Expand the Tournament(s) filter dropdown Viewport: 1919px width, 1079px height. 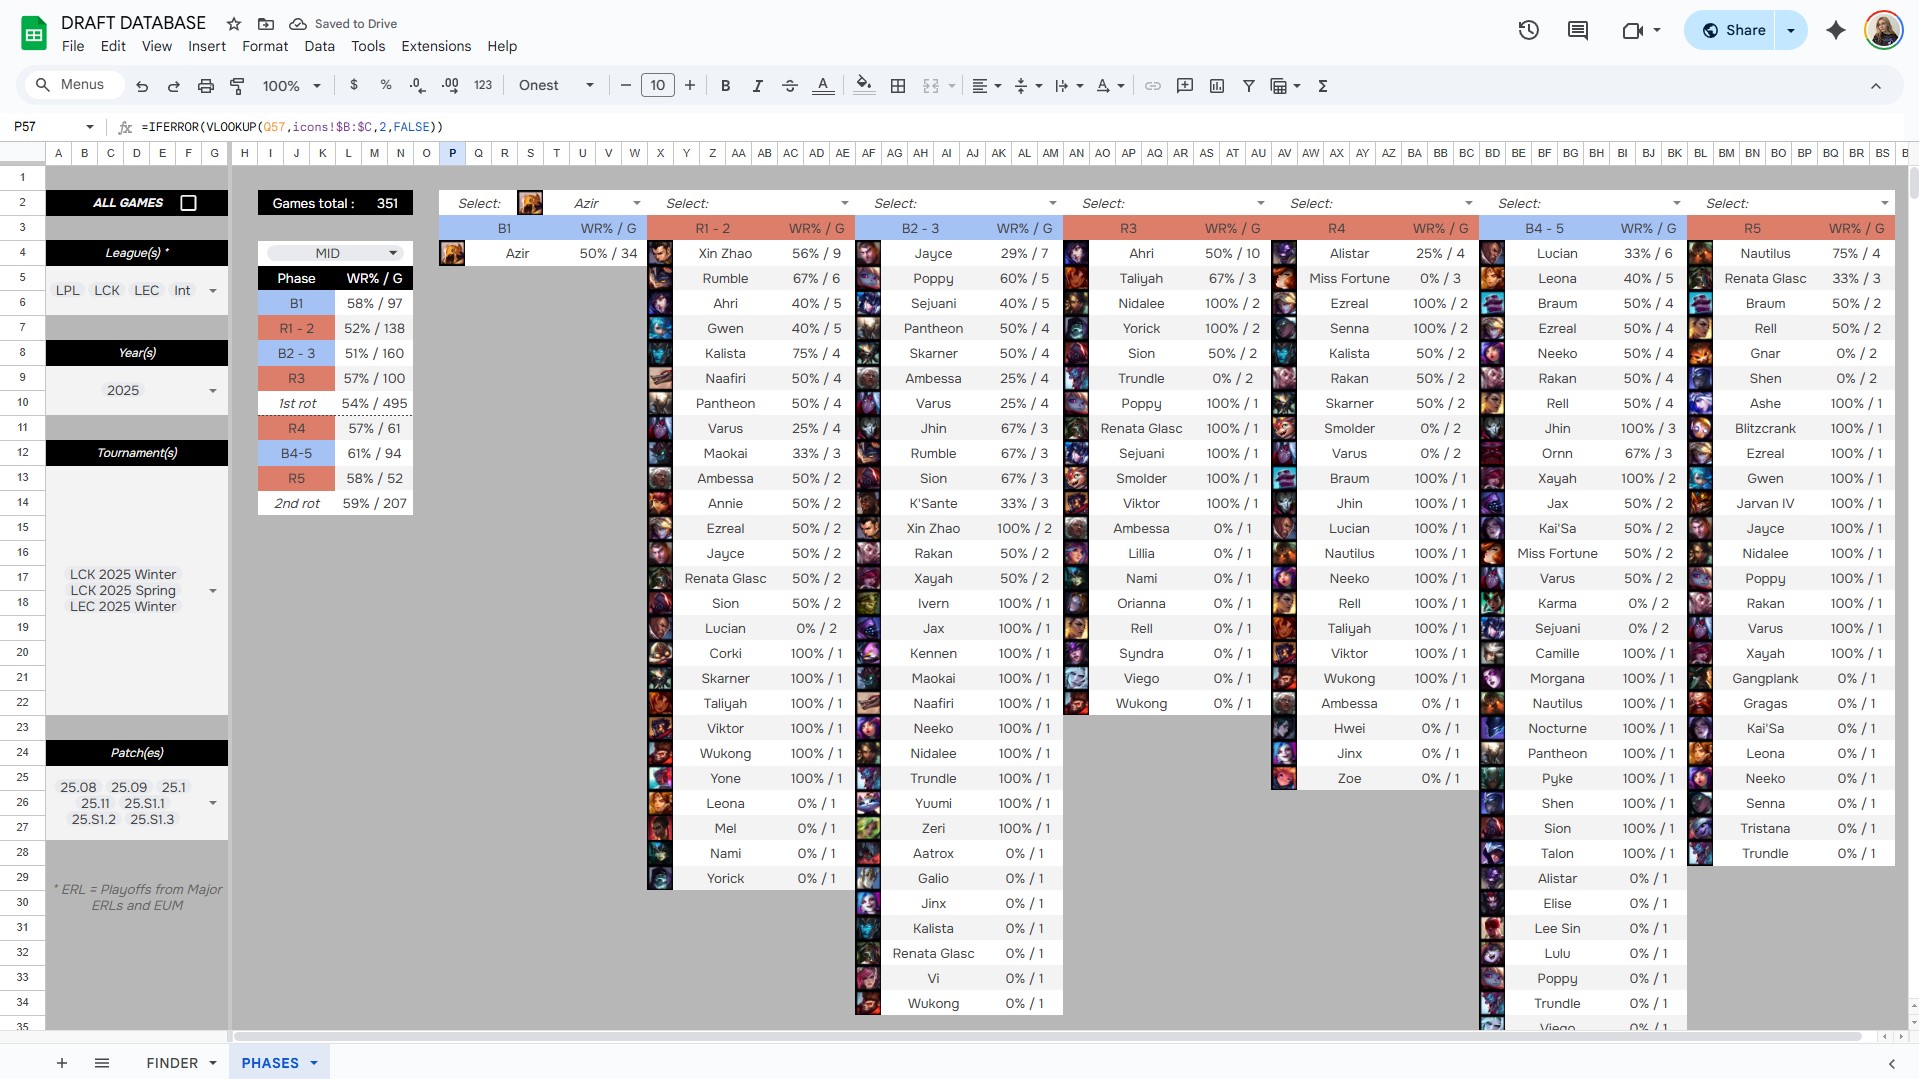(213, 591)
